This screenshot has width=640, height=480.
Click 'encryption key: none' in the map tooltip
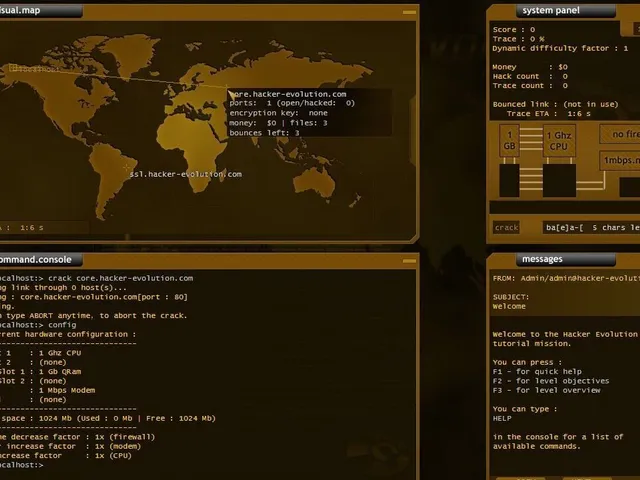pos(278,113)
